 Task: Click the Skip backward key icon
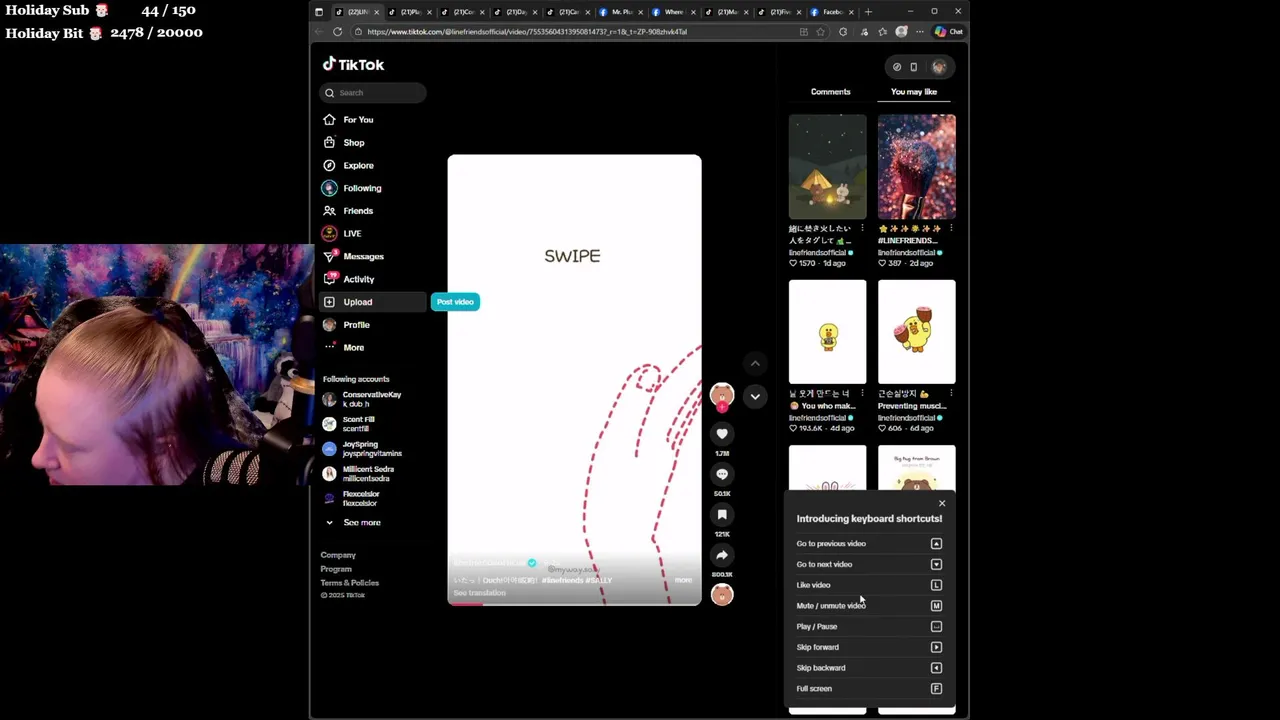pyautogui.click(x=936, y=668)
